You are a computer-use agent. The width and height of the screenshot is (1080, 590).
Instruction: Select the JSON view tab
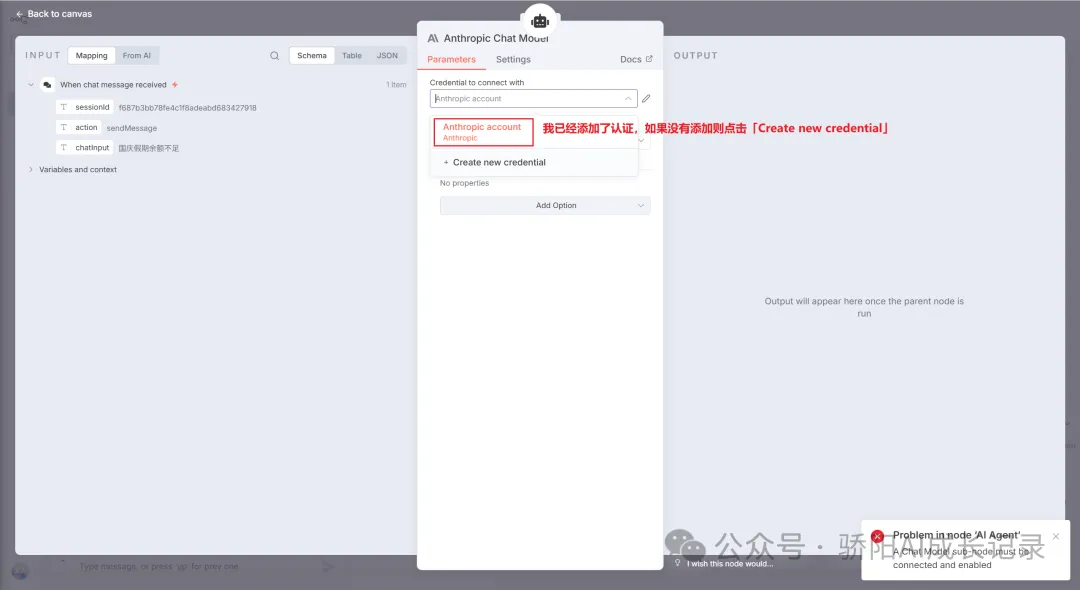tap(387, 56)
